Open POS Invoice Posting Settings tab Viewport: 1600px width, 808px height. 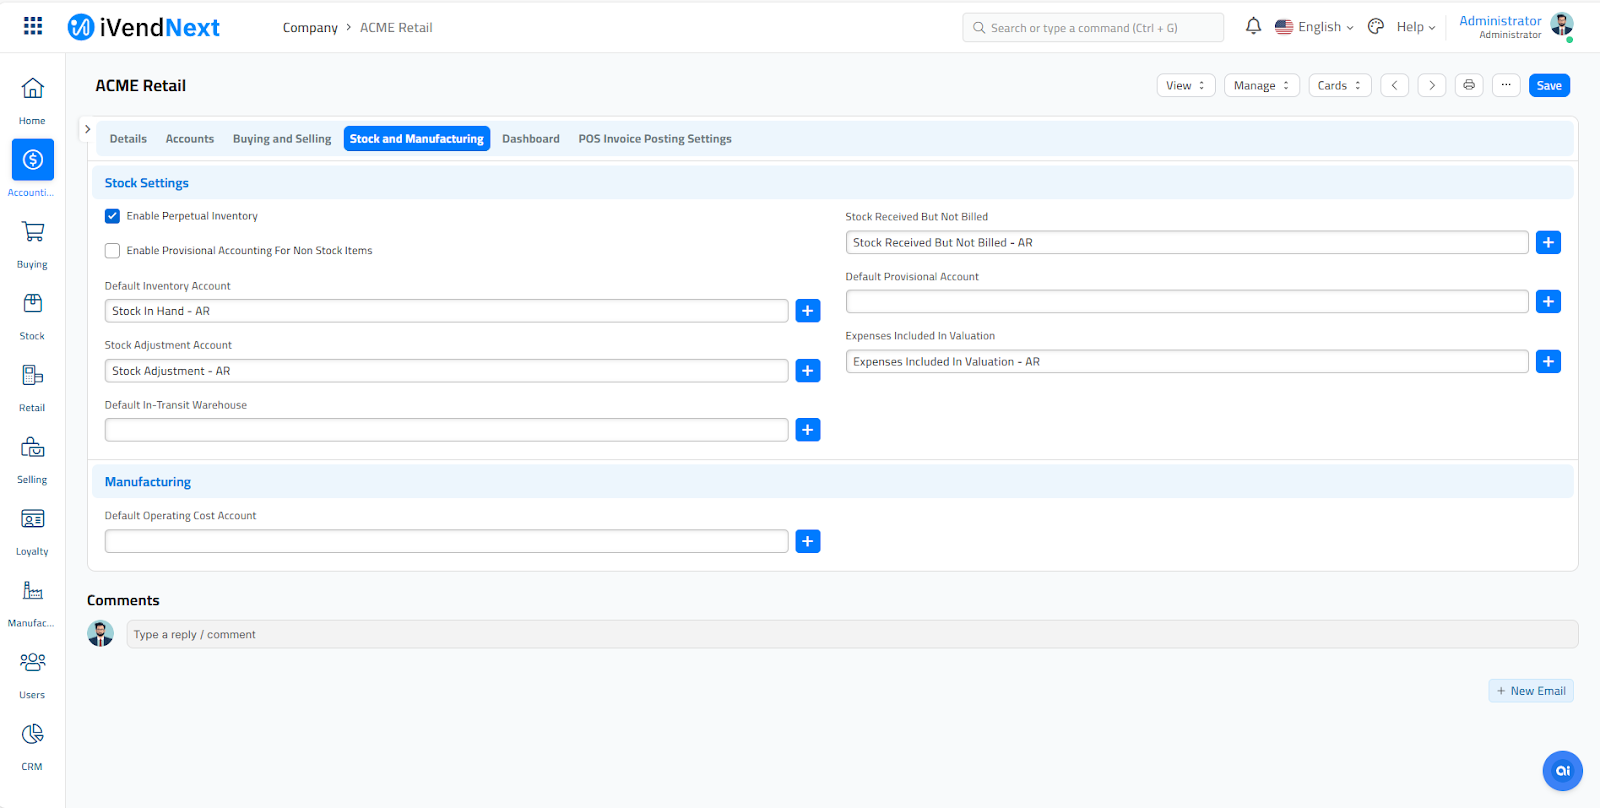[x=654, y=139]
